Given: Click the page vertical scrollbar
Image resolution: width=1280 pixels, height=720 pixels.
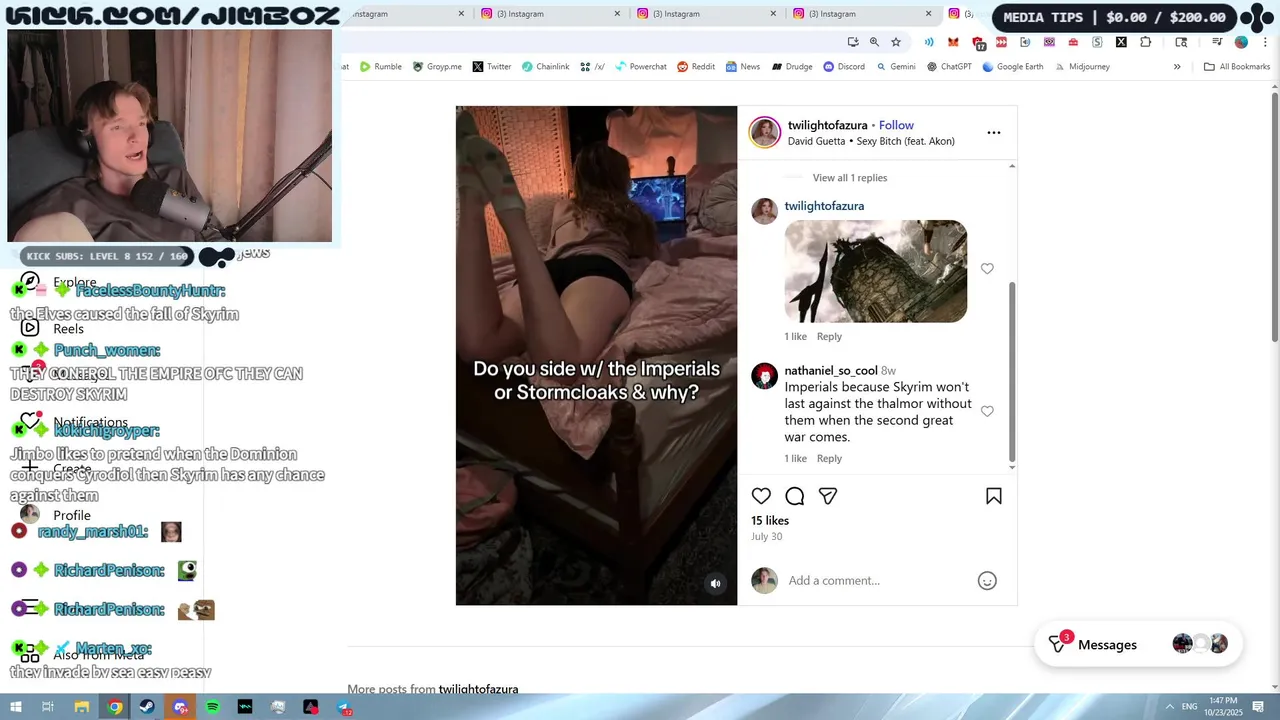Looking at the screenshot, I should (1275, 218).
